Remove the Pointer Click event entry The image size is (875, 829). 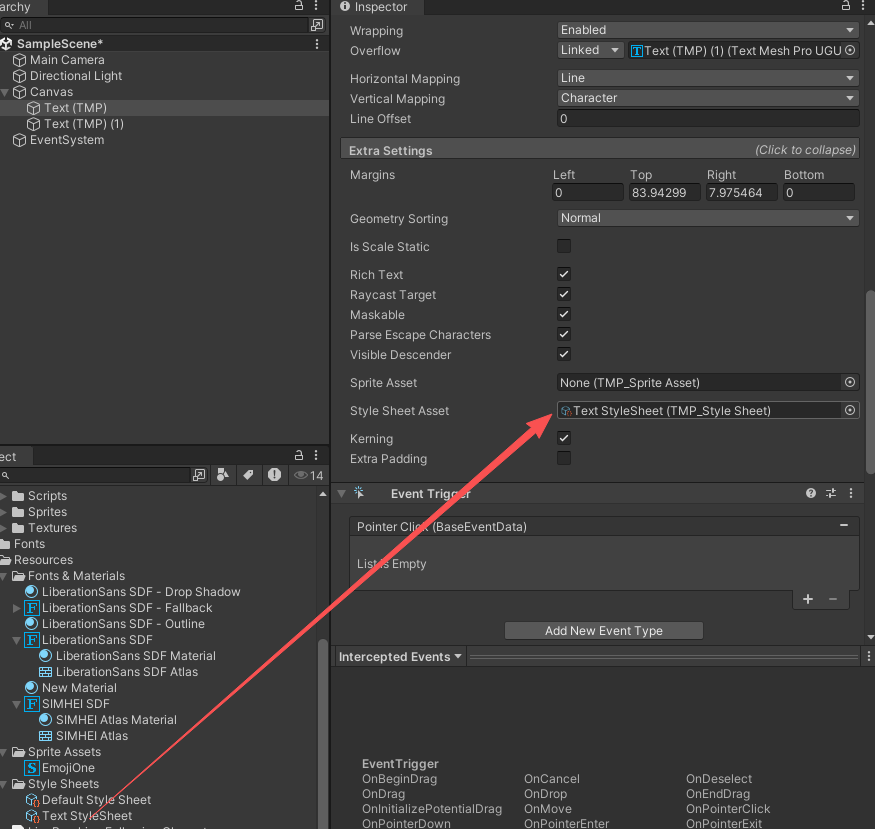click(844, 526)
